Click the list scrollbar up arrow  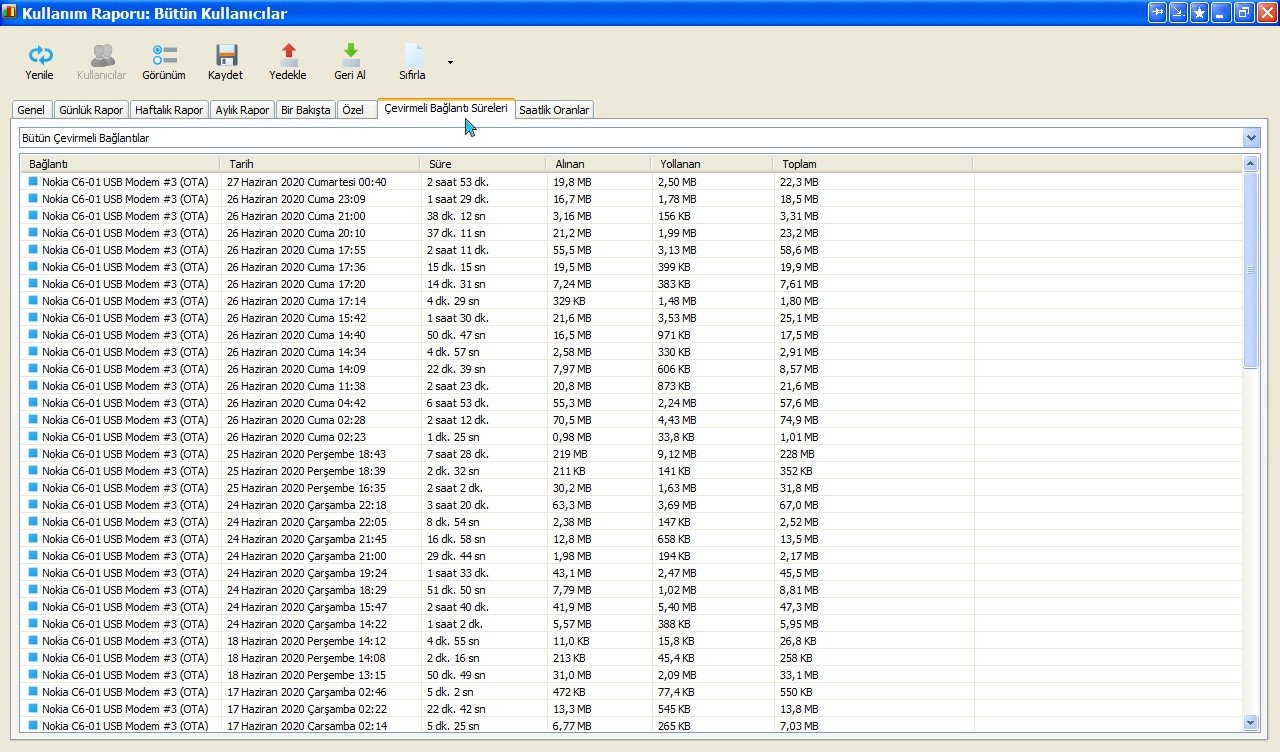[x=1251, y=164]
